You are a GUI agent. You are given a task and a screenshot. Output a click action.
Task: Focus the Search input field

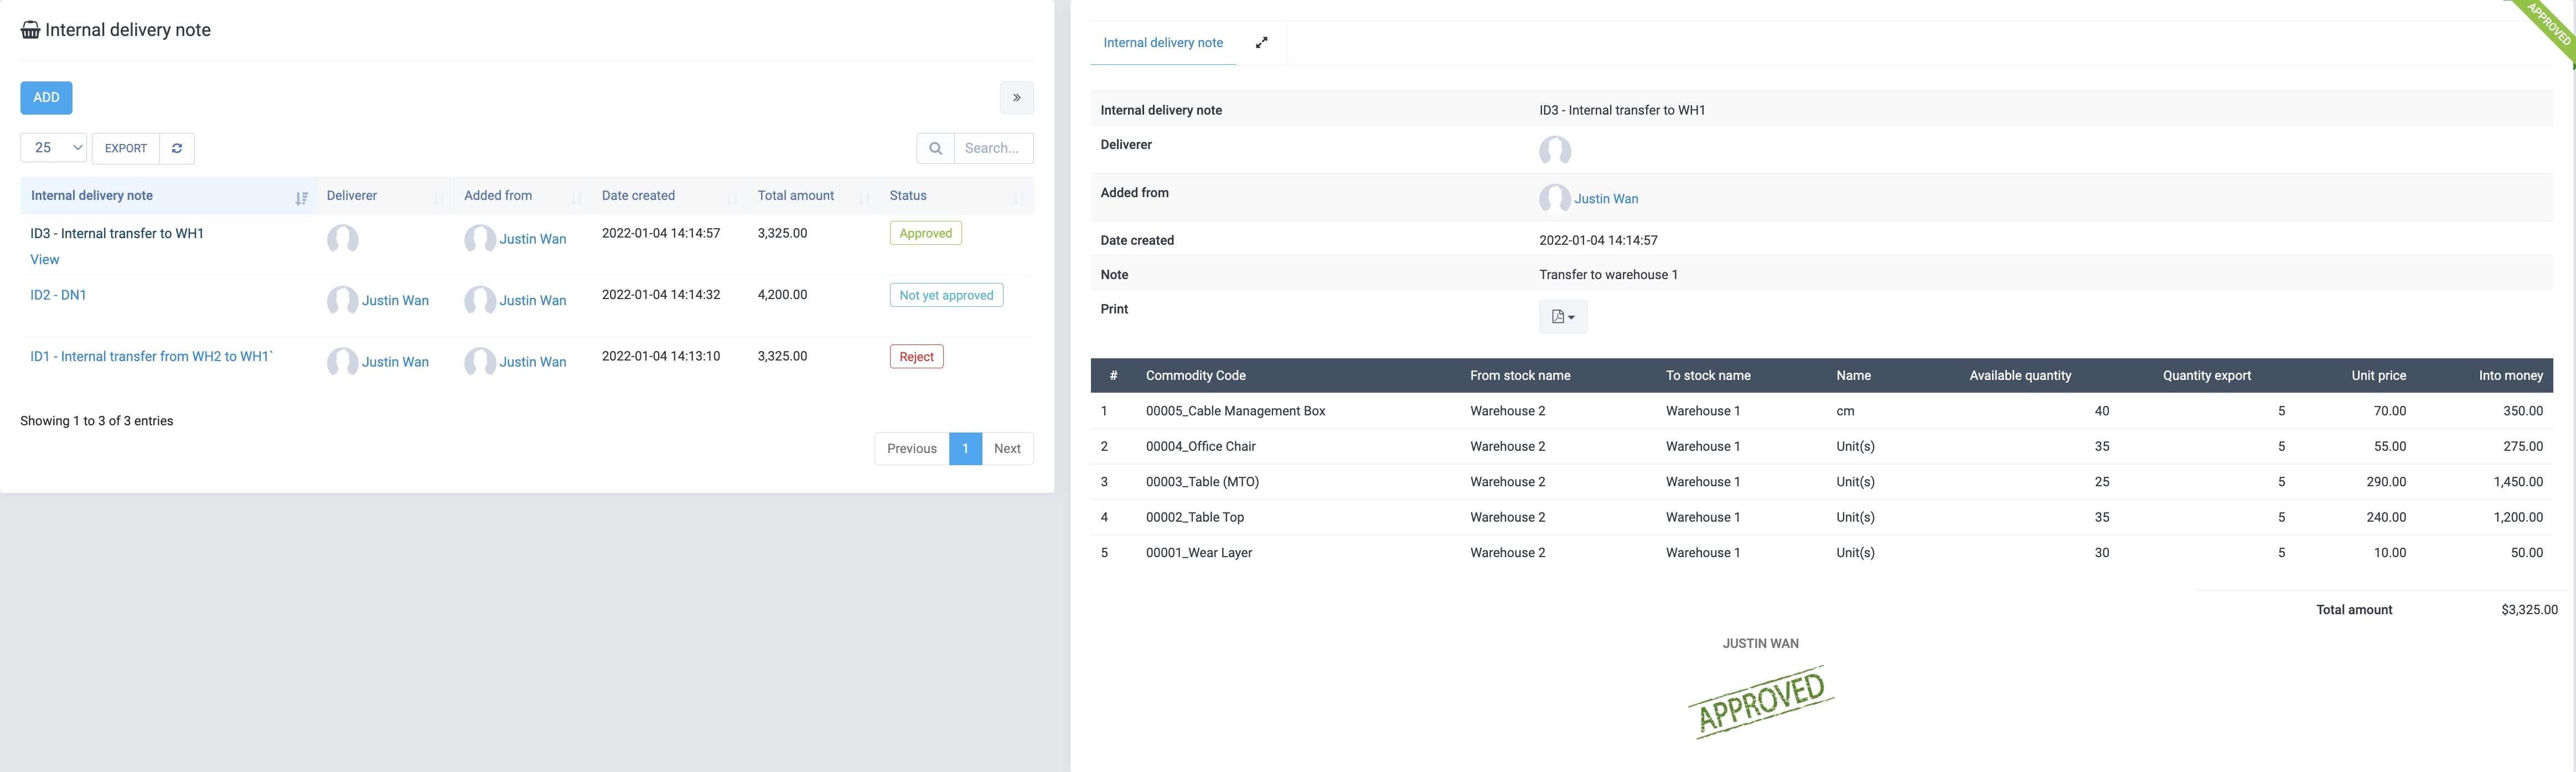pos(992,148)
